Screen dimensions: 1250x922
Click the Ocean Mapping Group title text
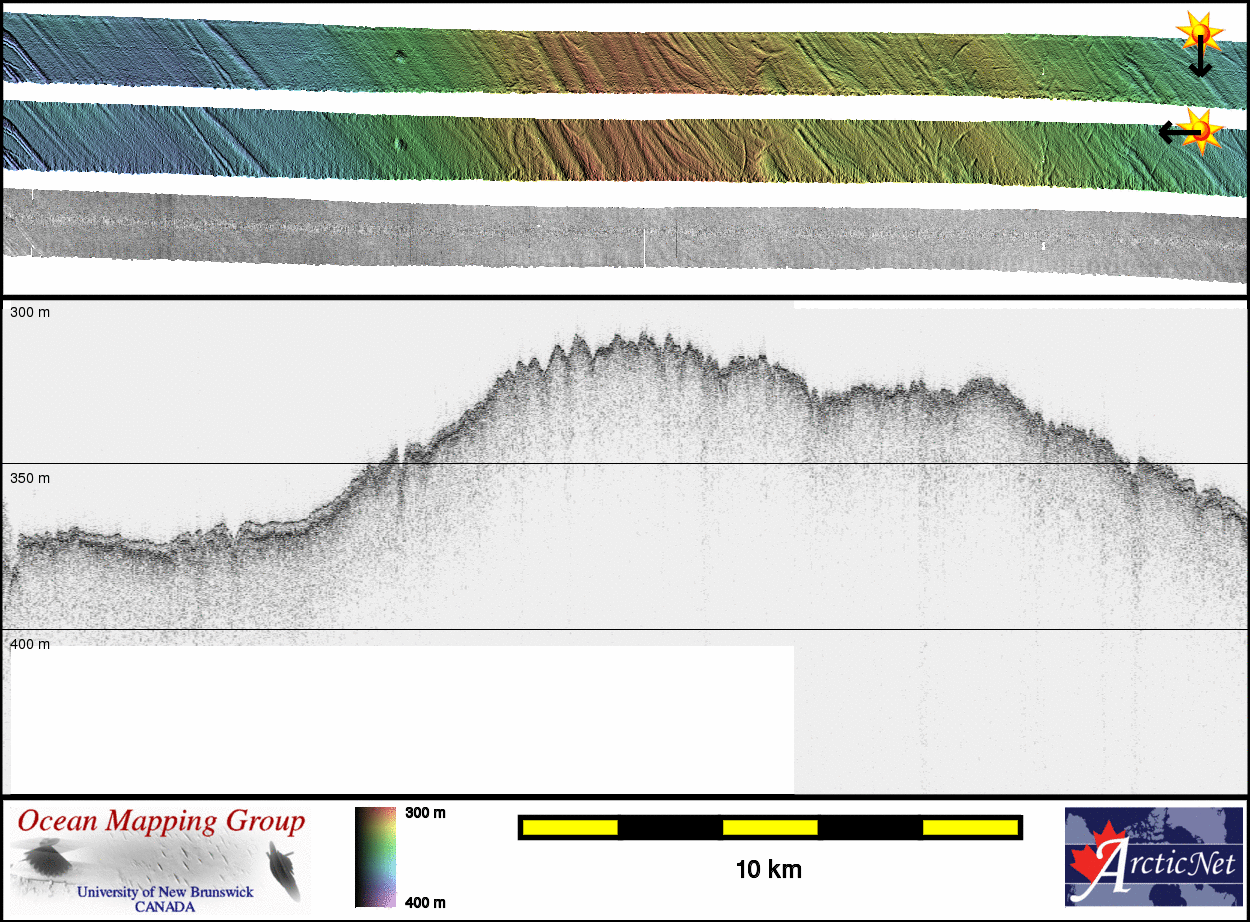pyautogui.click(x=161, y=822)
